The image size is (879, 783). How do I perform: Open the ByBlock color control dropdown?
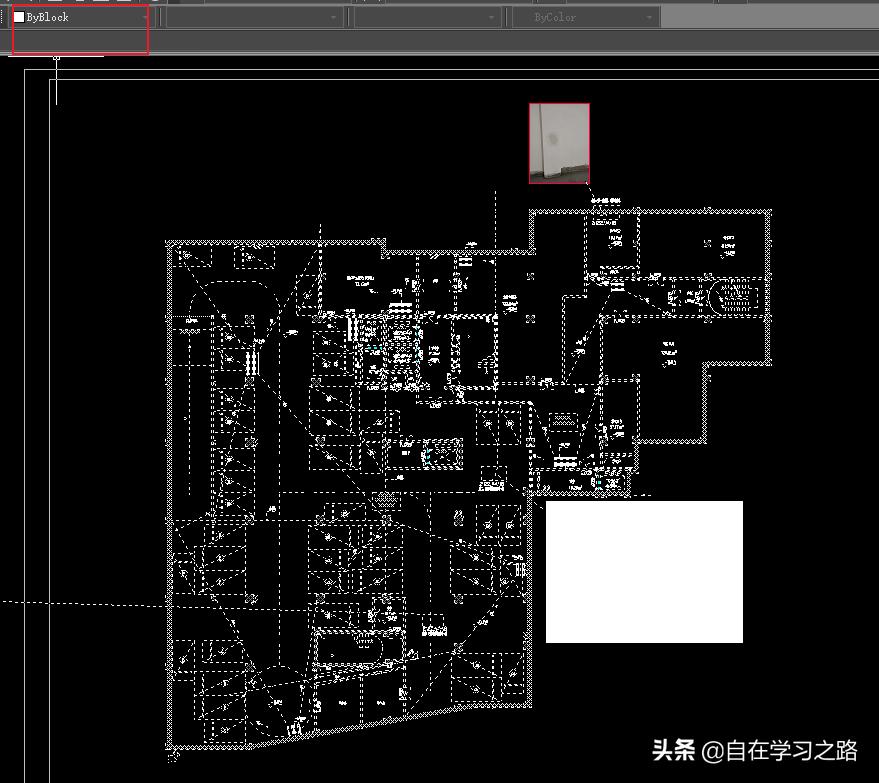80,17
